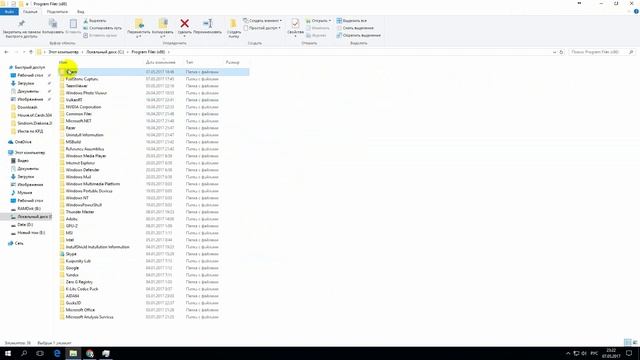Select Сеть in the navigation pane
The height and width of the screenshot is (360, 640).
click(x=19, y=243)
